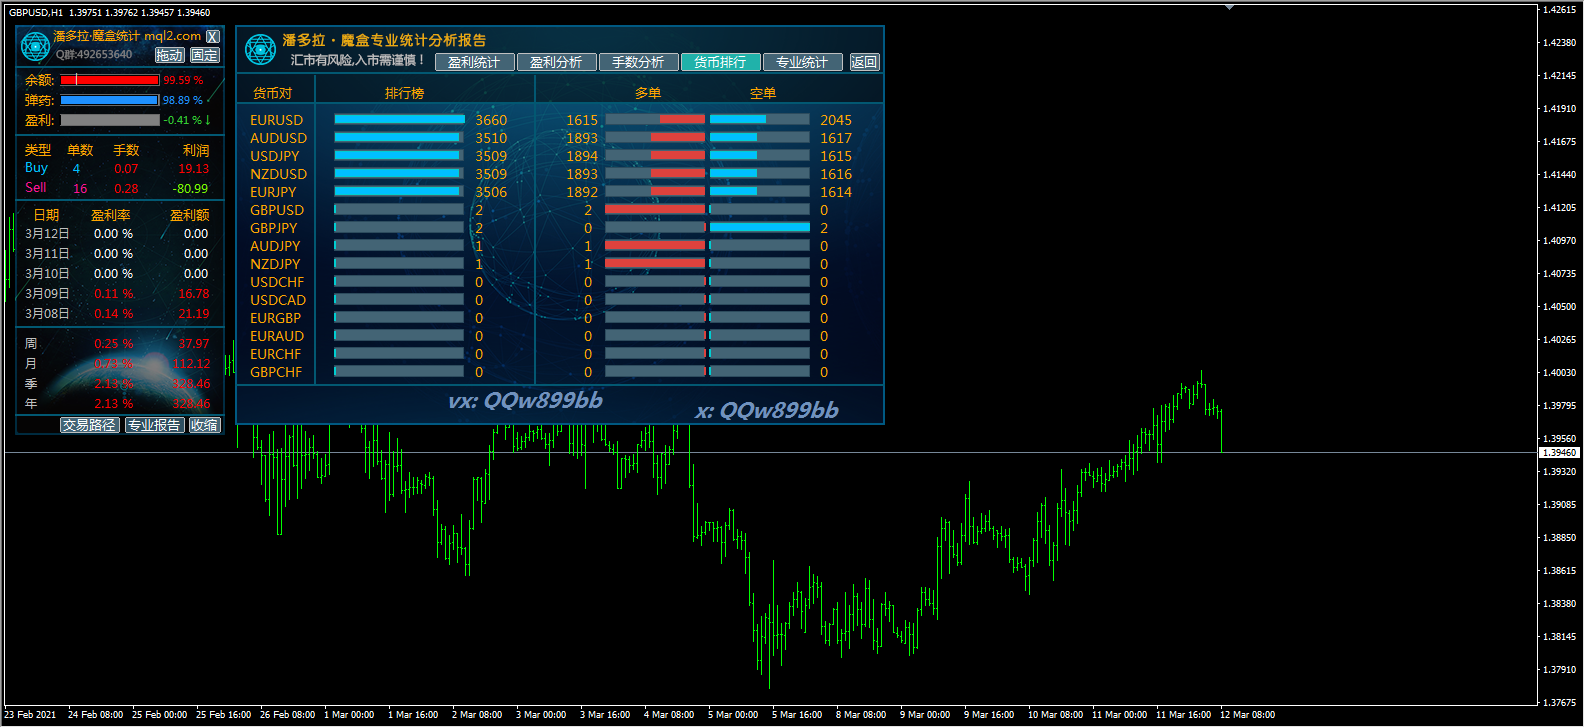Click the 3月08日 profit value 21.19
Screen dimensions: 1585x728
[x=194, y=314]
